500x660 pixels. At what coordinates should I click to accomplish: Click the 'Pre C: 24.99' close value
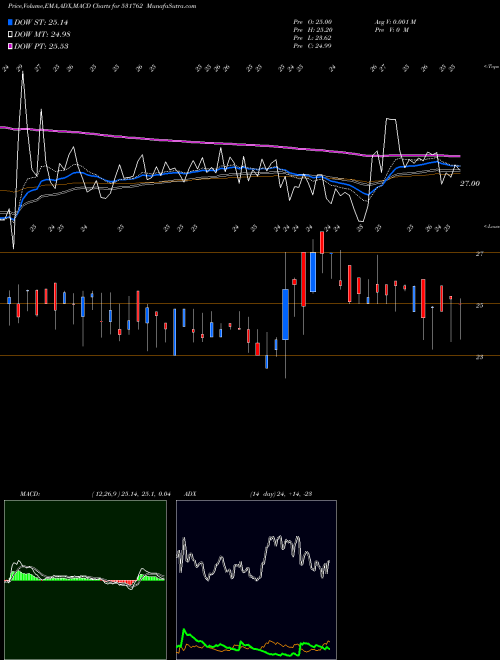click(312, 46)
